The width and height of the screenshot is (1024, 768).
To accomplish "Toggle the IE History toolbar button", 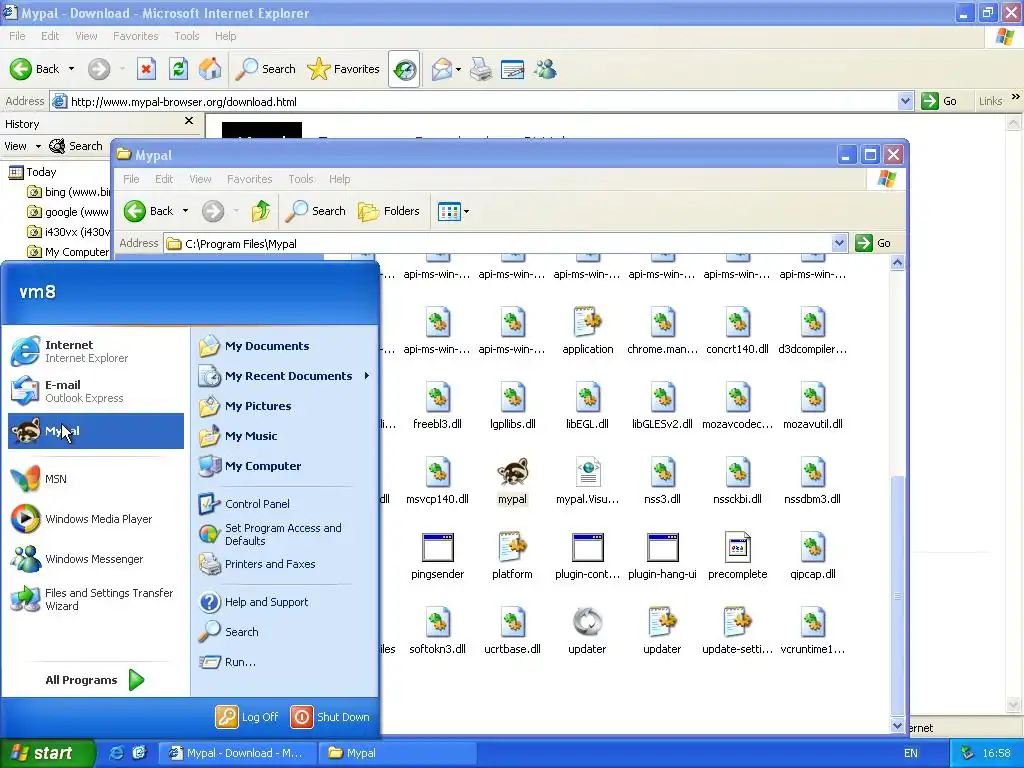I will tap(404, 69).
